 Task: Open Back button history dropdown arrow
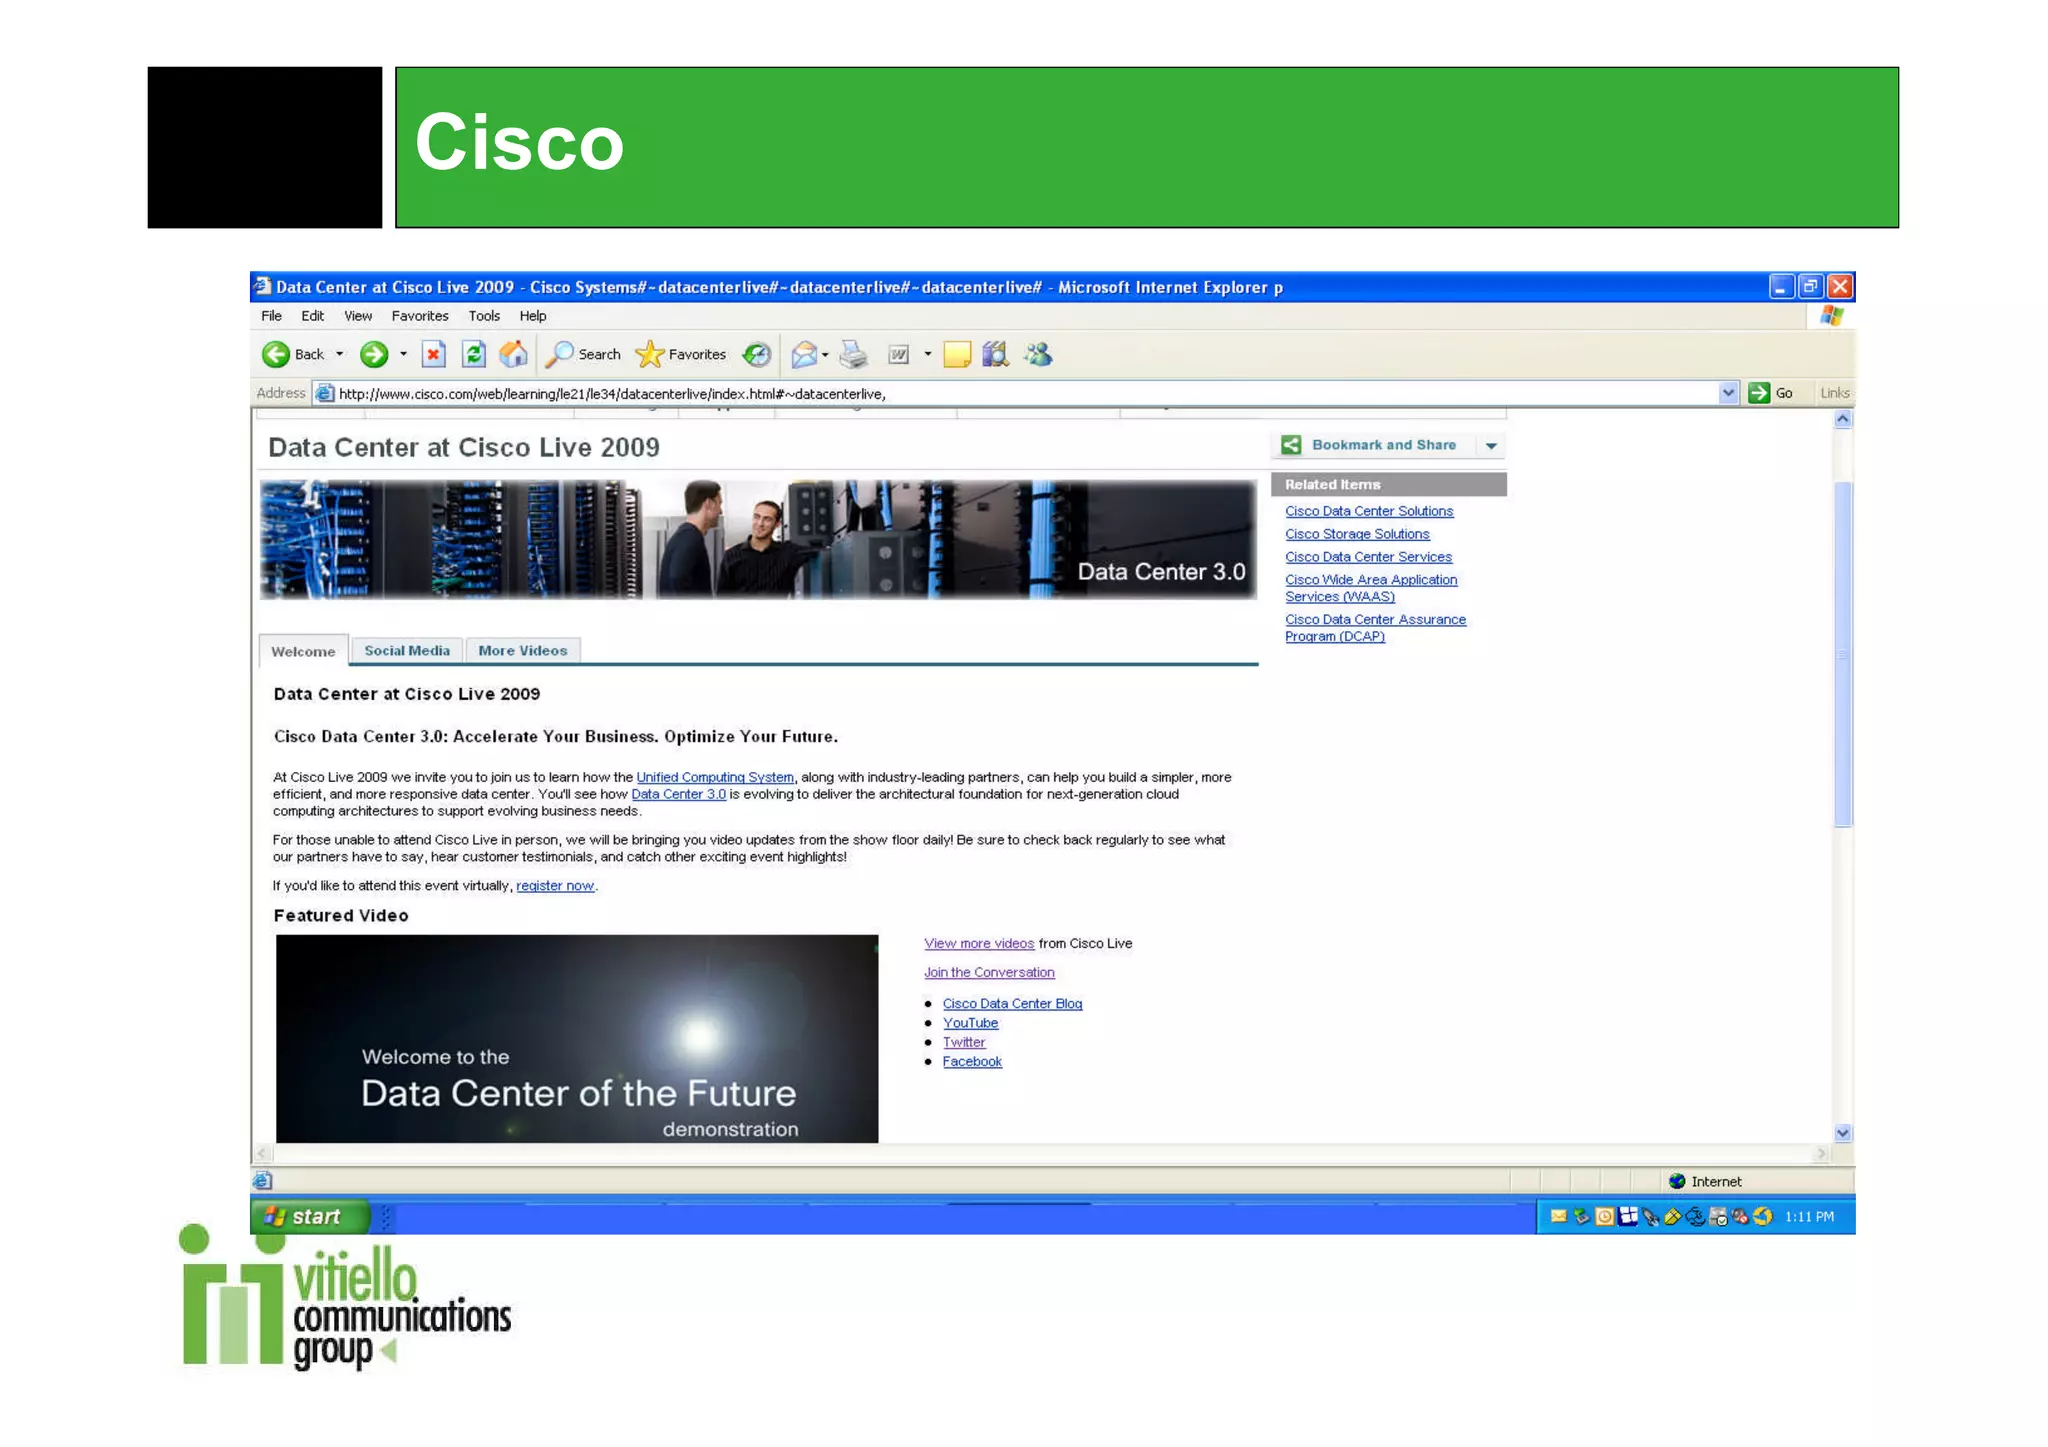(x=340, y=354)
